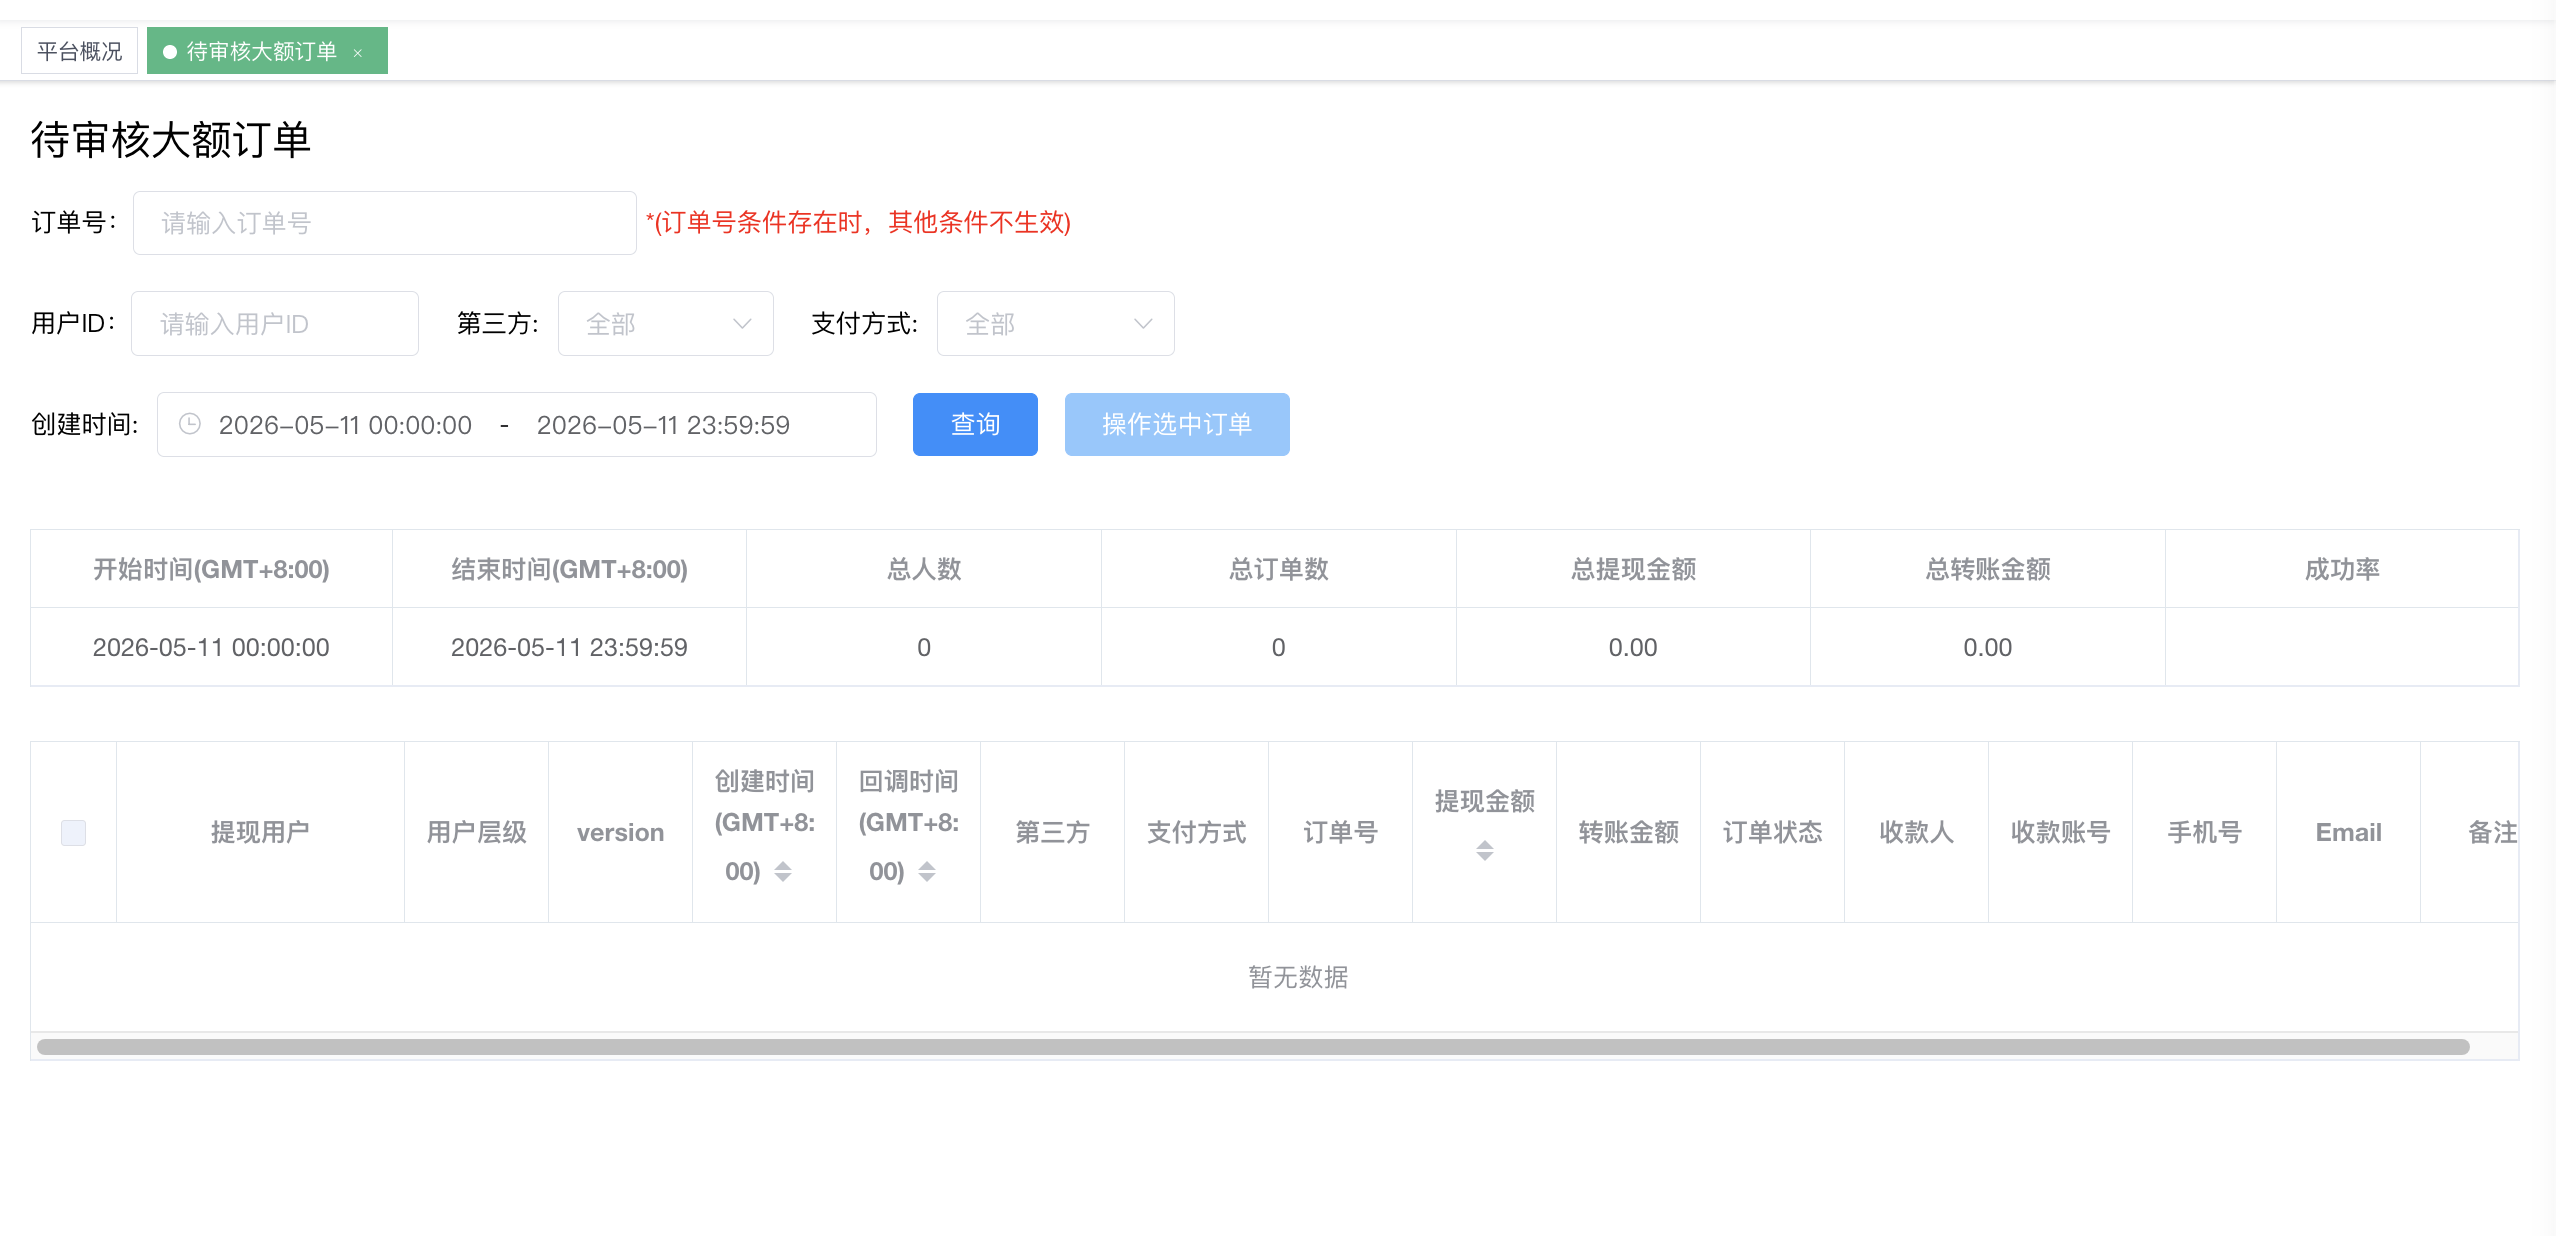The image size is (2556, 1236).
Task: Click the 待审核大额订单 page heading
Action: click(171, 139)
